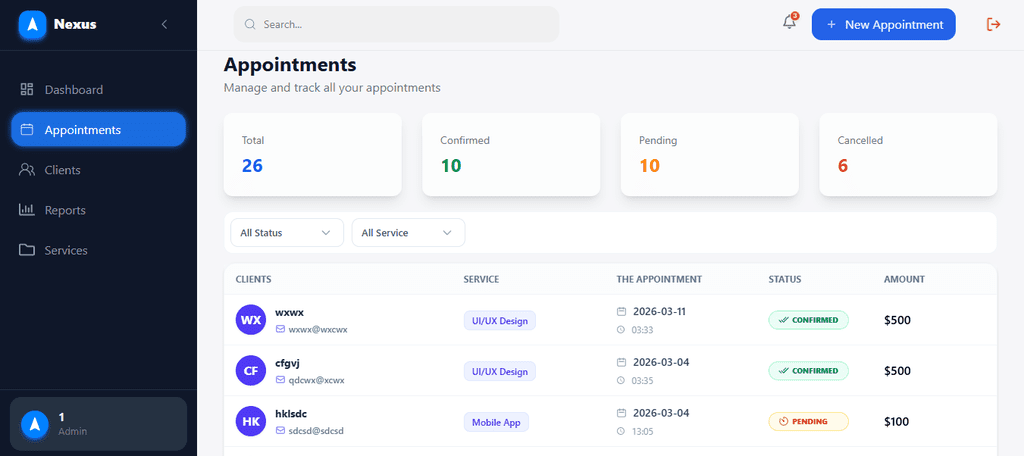This screenshot has height=456, width=1024.
Task: Click the Dashboard grid icon in sidebar
Action: coord(27,90)
